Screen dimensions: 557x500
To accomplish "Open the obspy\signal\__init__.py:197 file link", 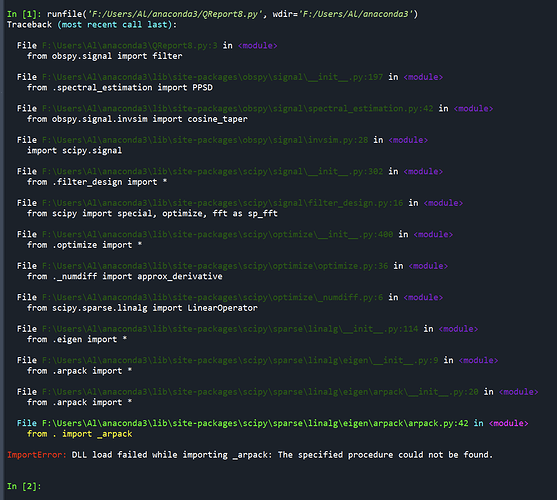I will coord(212,77).
